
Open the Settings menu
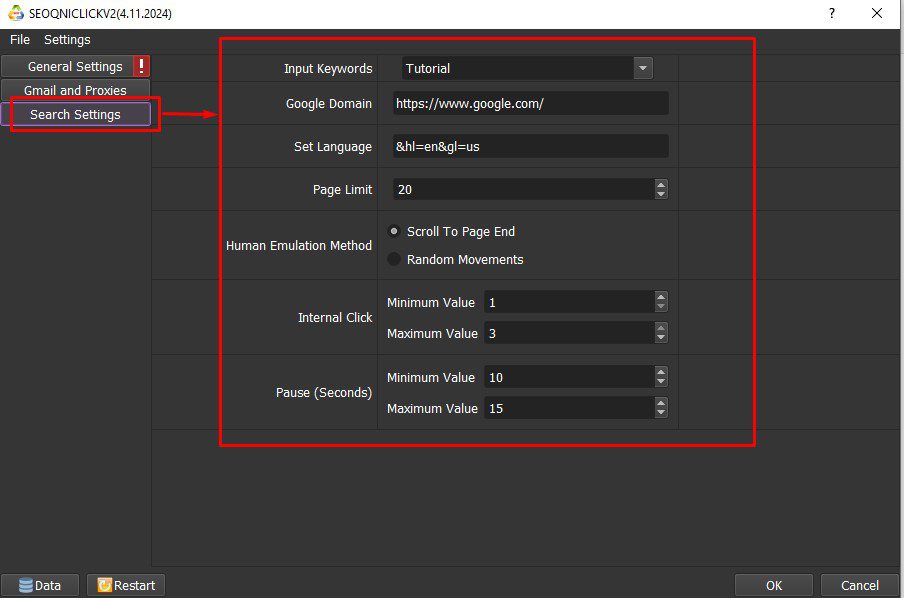point(67,39)
